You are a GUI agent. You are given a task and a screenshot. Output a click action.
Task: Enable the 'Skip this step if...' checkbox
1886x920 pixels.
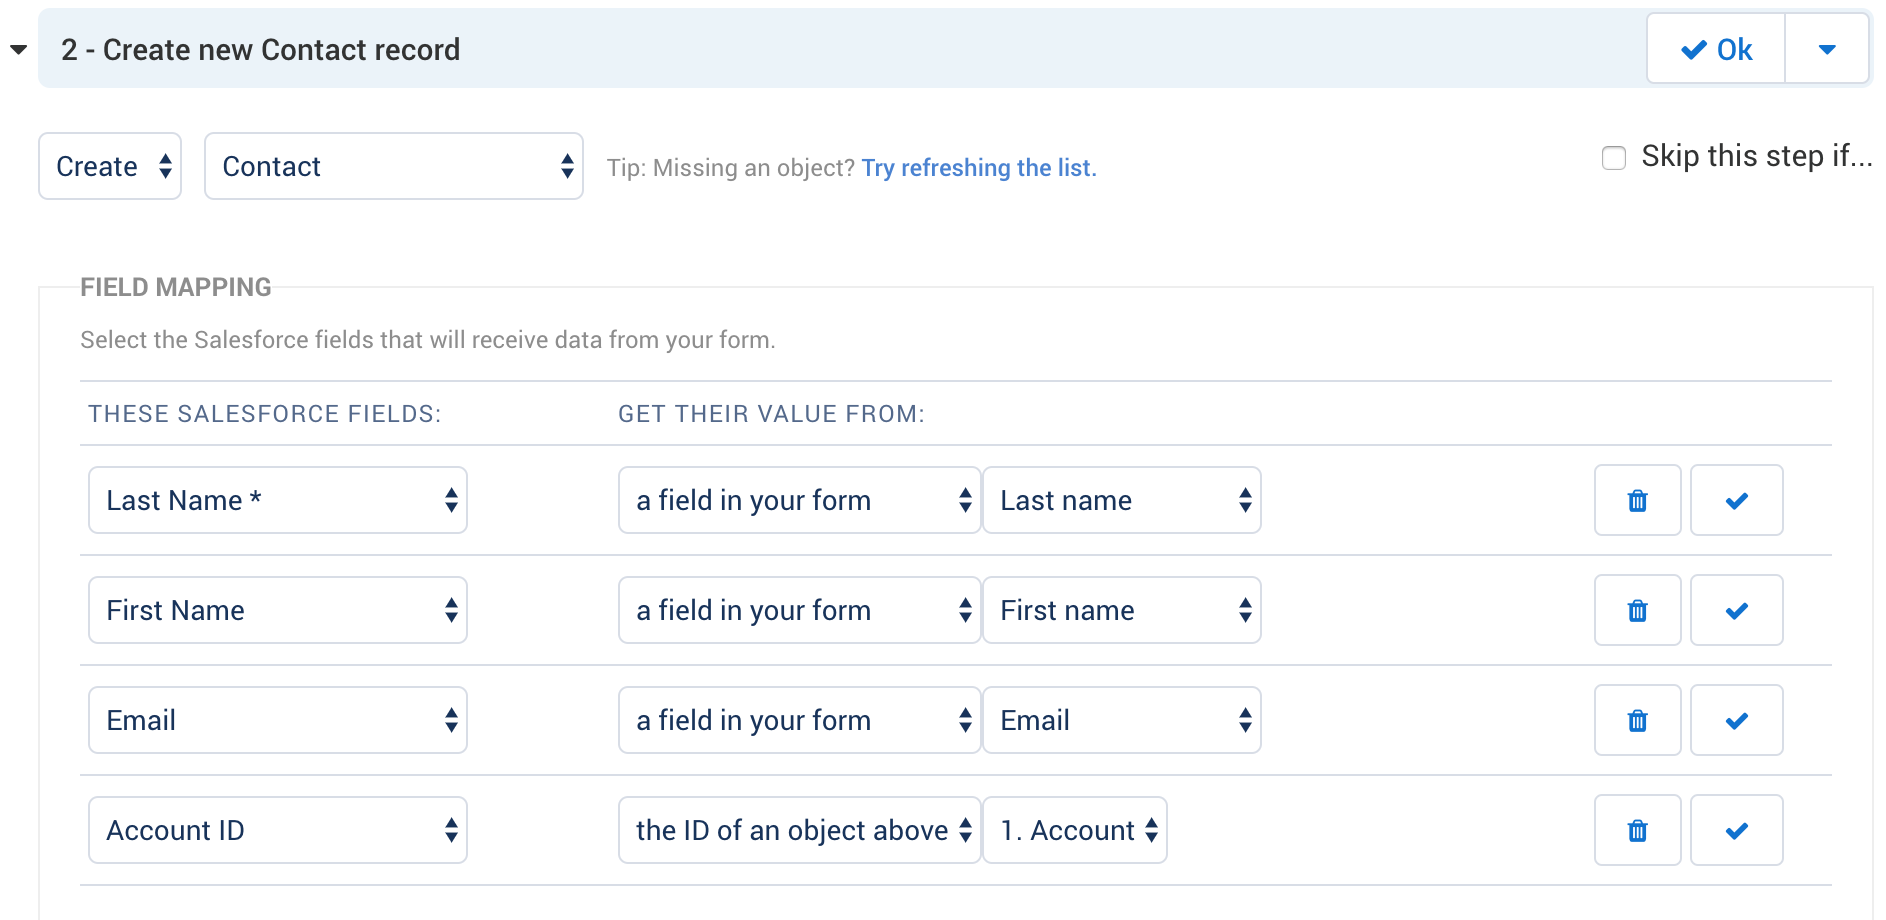(x=1614, y=158)
